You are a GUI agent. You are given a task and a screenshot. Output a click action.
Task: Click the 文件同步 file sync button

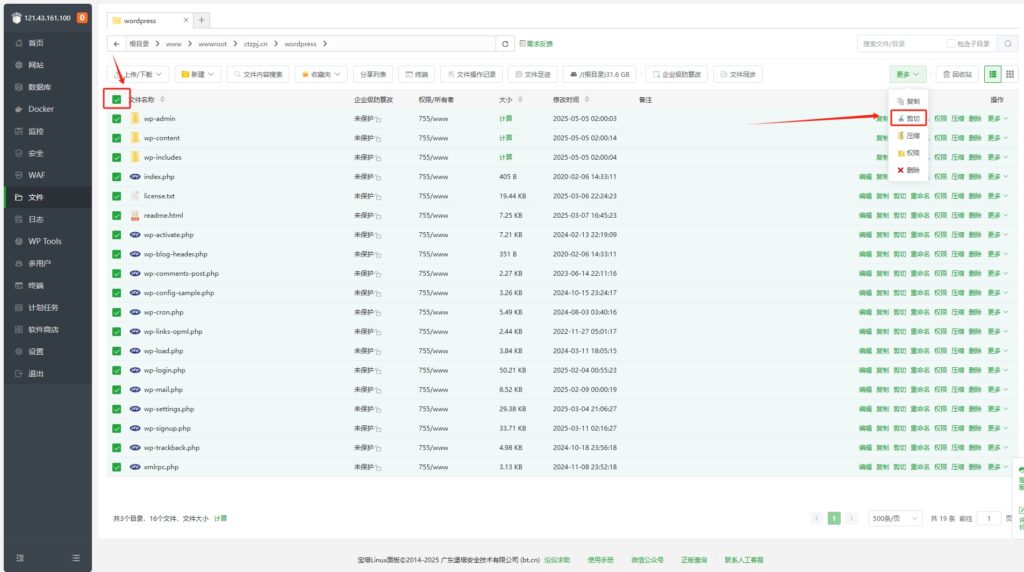[x=738, y=74]
